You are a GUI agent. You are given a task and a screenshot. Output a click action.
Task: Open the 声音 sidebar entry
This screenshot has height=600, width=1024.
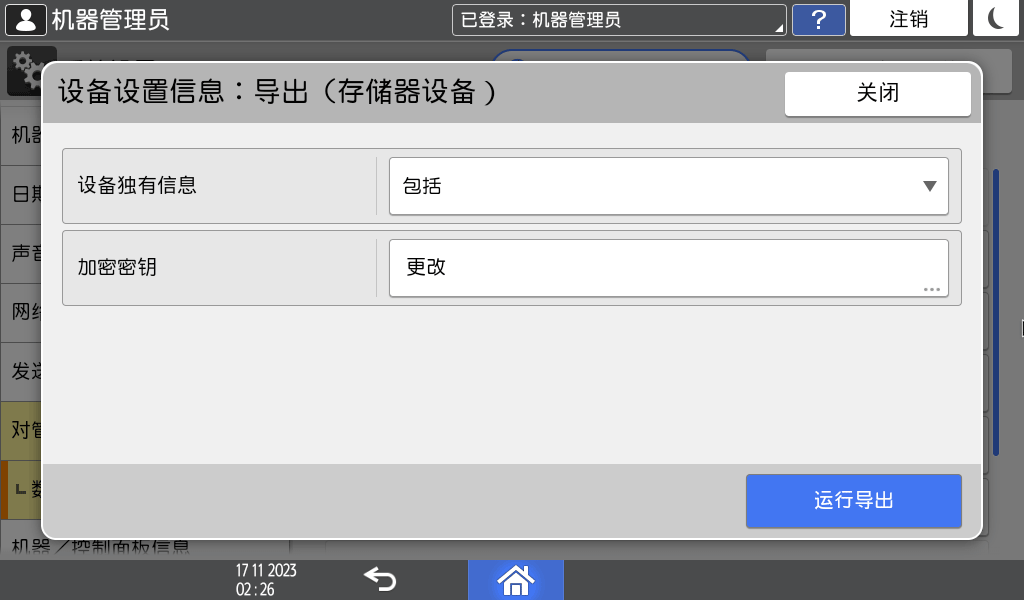[18, 255]
